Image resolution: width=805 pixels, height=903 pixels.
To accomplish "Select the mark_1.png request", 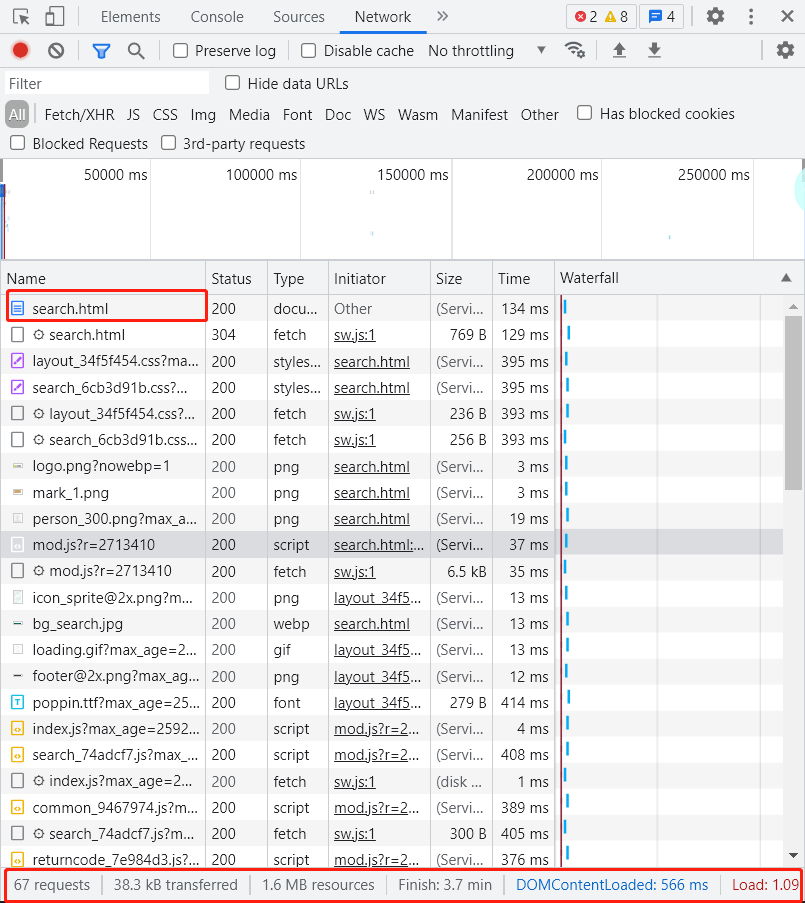I will 392,493.
